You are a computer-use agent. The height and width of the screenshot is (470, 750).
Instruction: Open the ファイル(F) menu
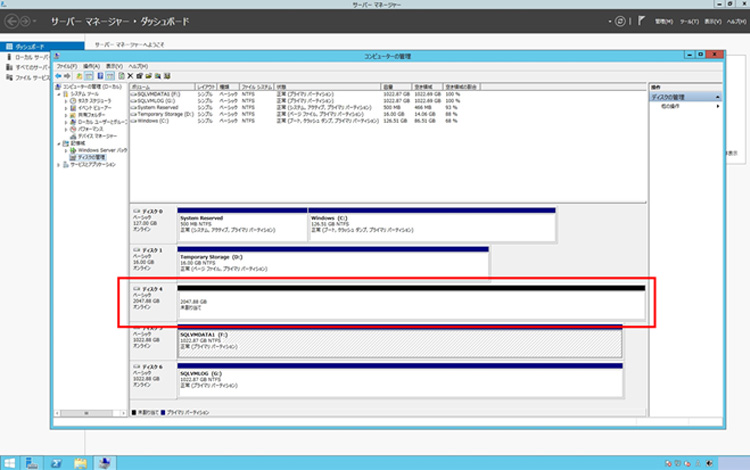coord(67,66)
